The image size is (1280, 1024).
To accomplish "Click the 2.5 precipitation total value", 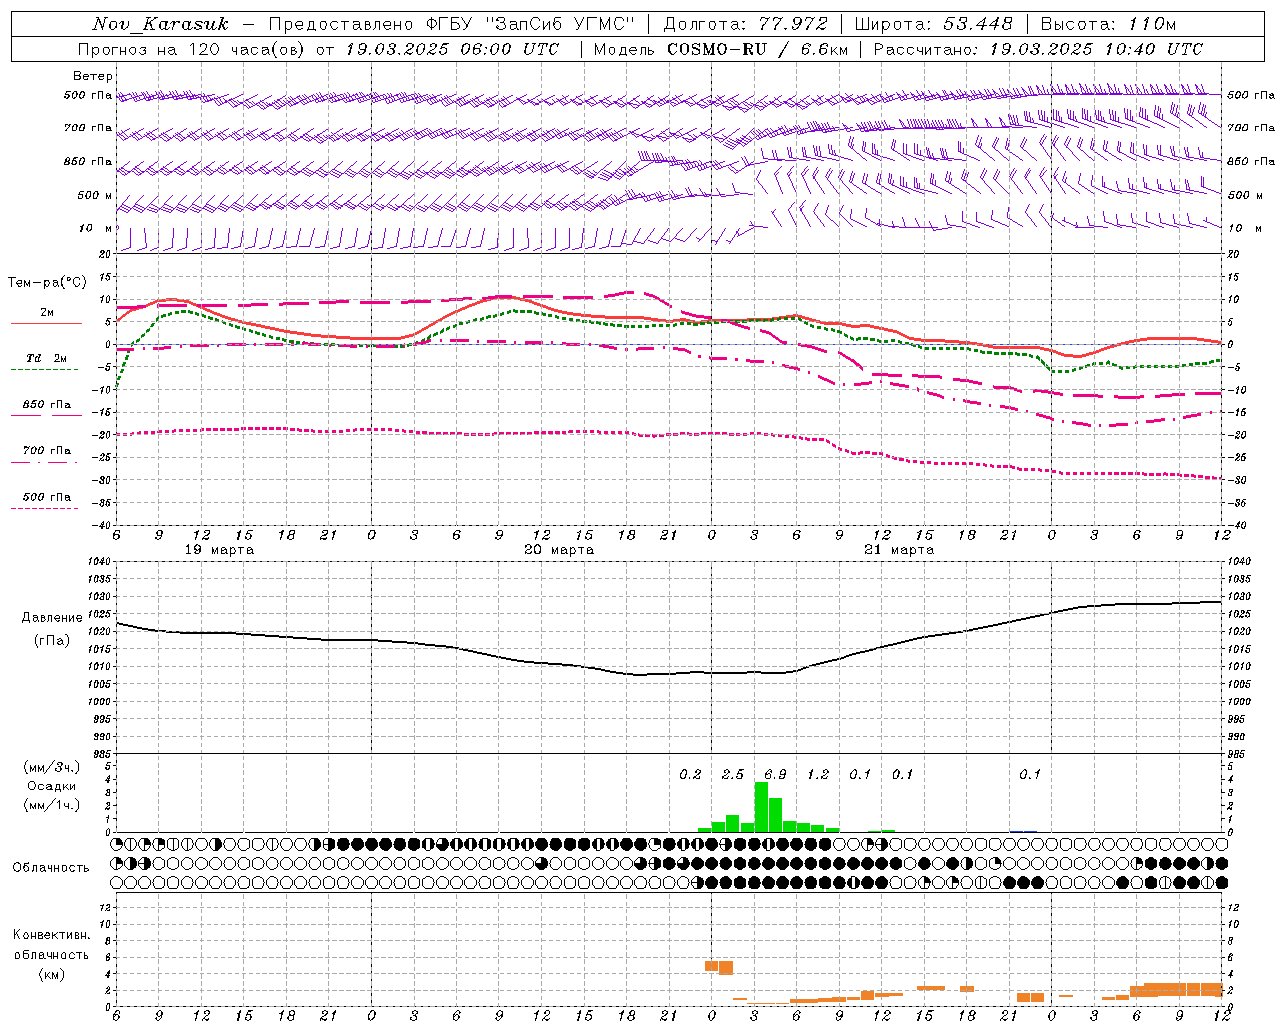I will (733, 774).
